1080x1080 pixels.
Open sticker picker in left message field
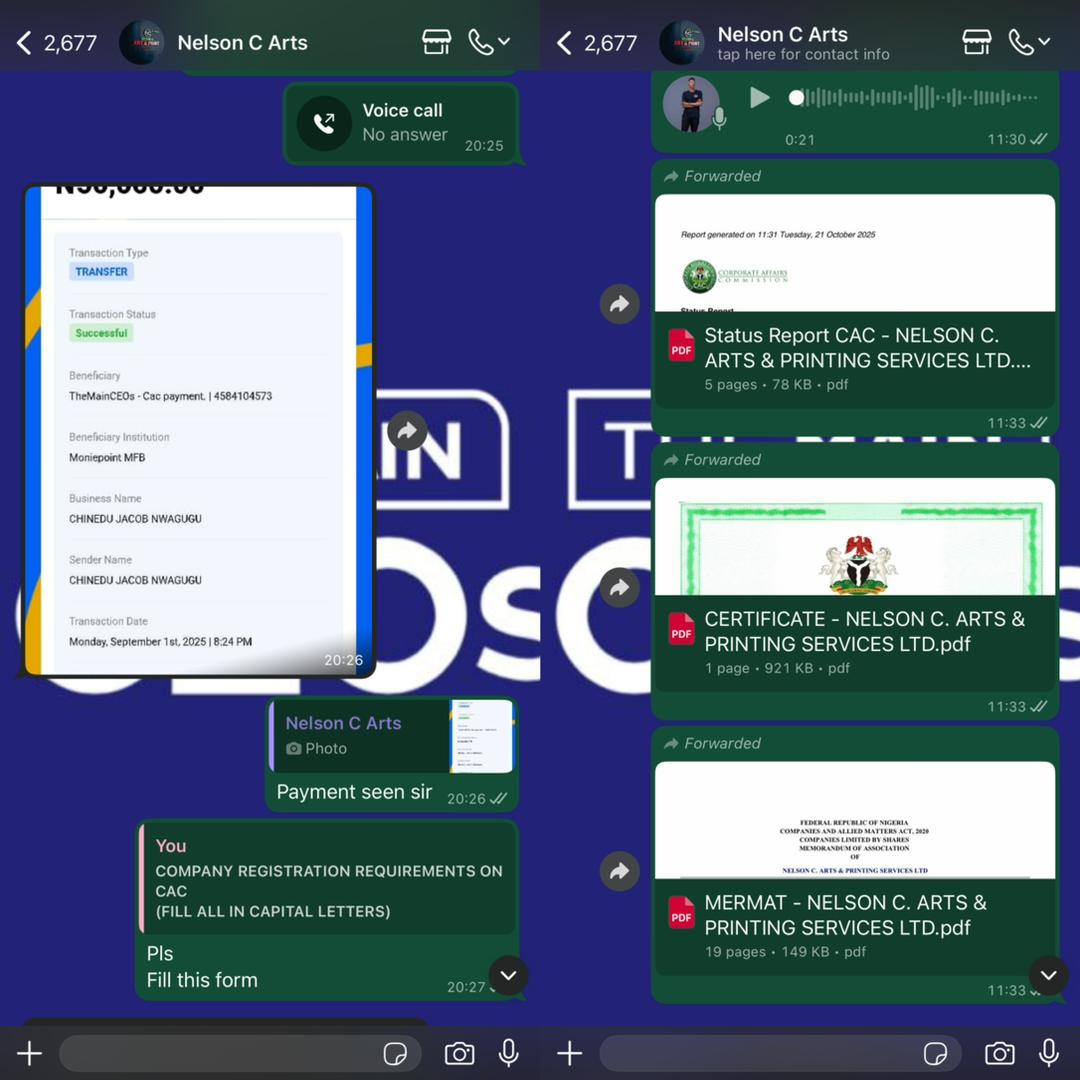tap(395, 1054)
